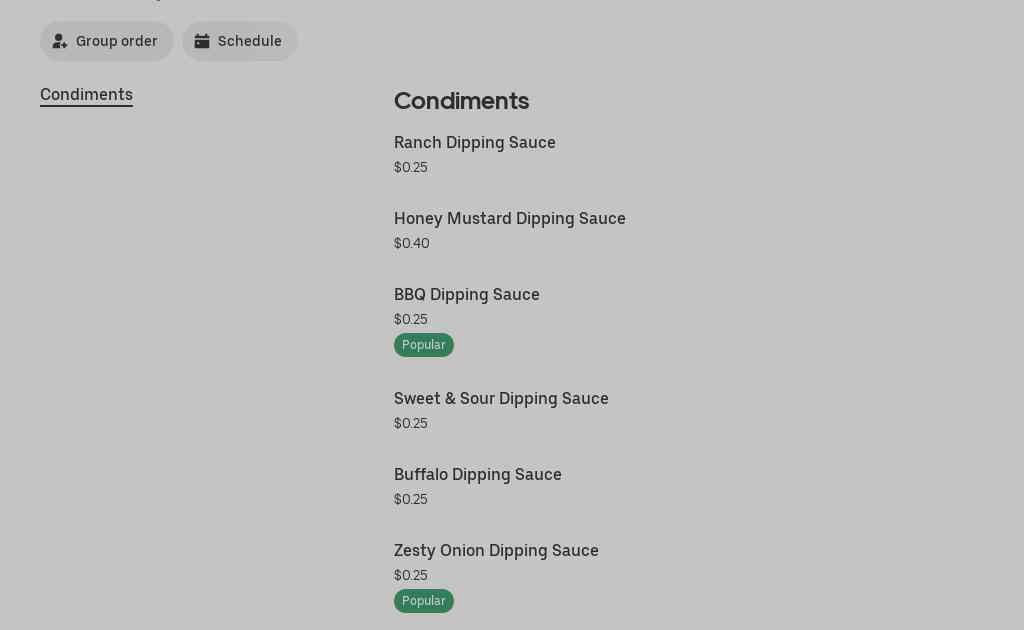1024x630 pixels.
Task: Click the Popular badge under BBQ sauce
Action: (424, 345)
